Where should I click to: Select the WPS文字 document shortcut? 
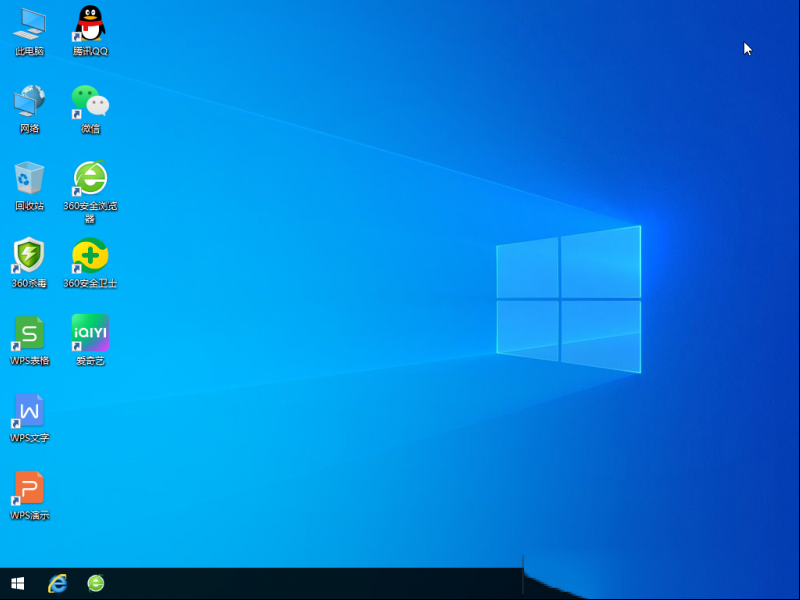(29, 418)
